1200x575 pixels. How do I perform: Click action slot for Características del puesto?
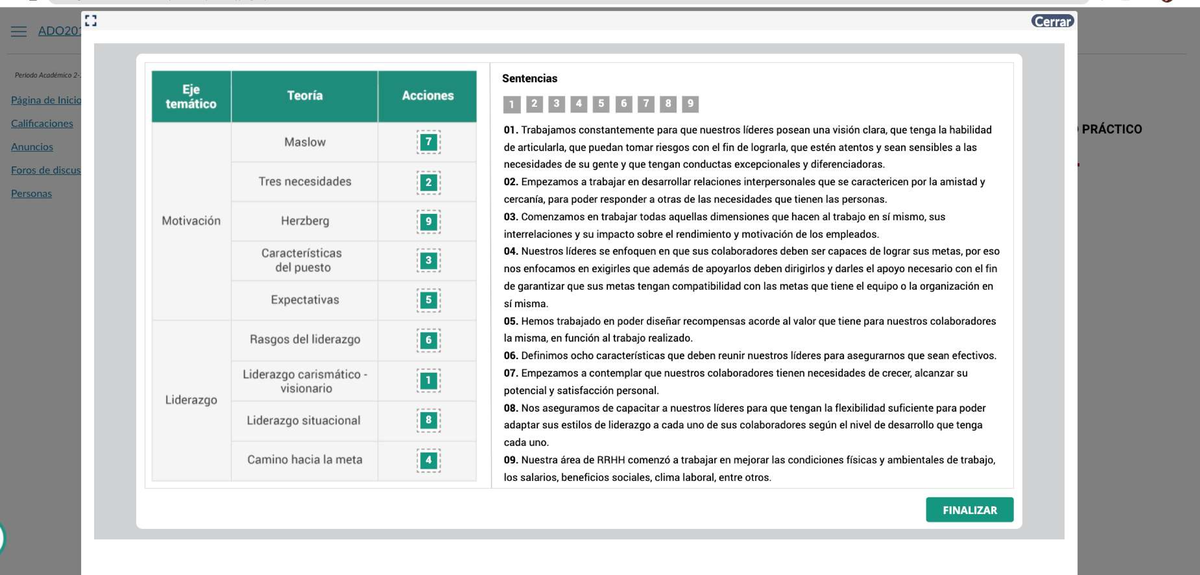point(428,260)
